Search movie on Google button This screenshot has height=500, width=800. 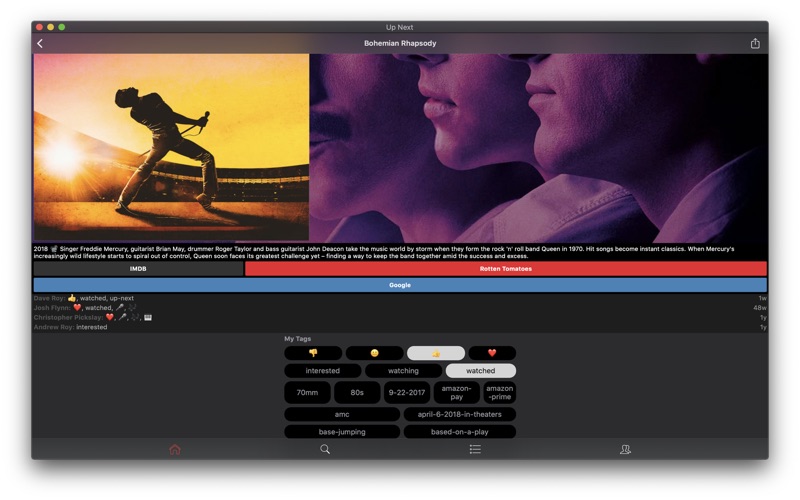coord(400,285)
